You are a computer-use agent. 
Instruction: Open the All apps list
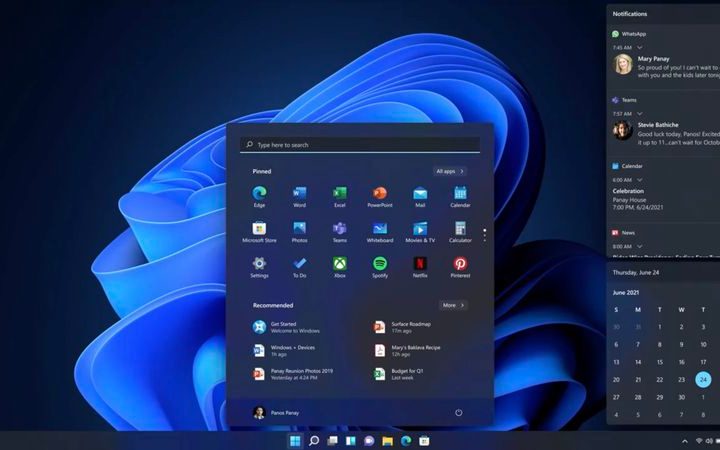[450, 171]
